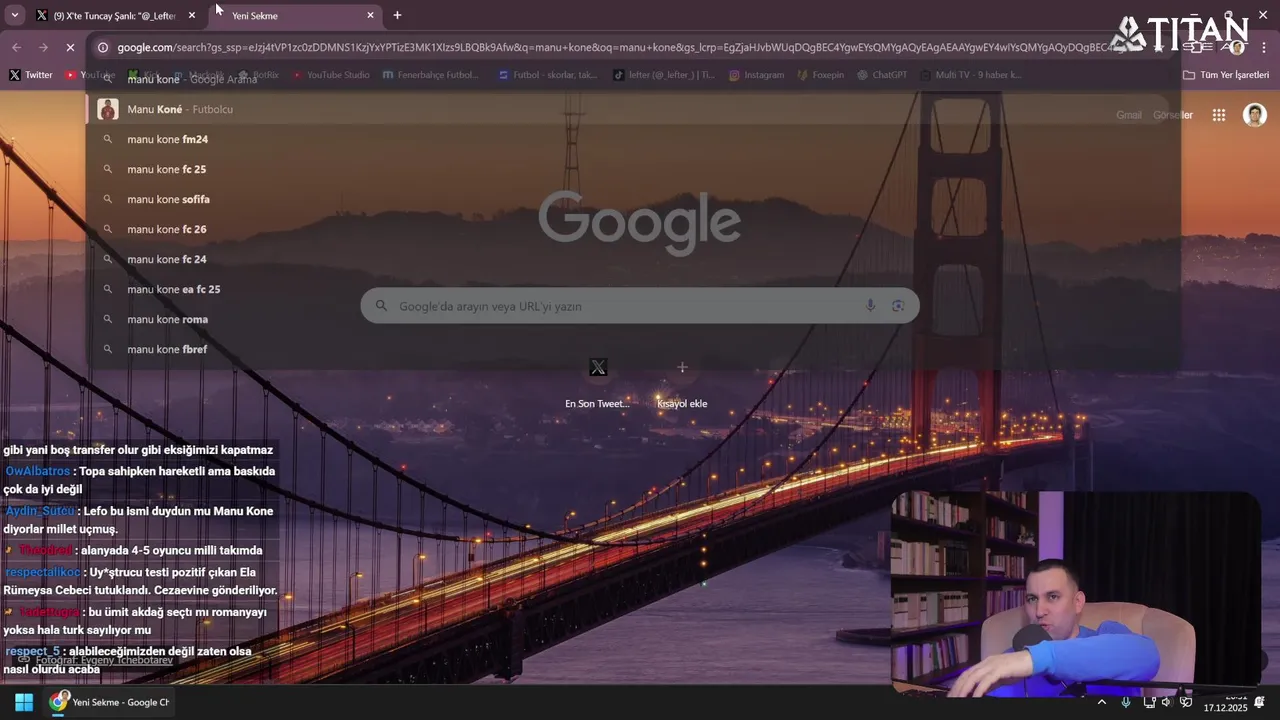The image size is (1280, 720).
Task: Open the Instagram bookmark
Action: (756, 75)
